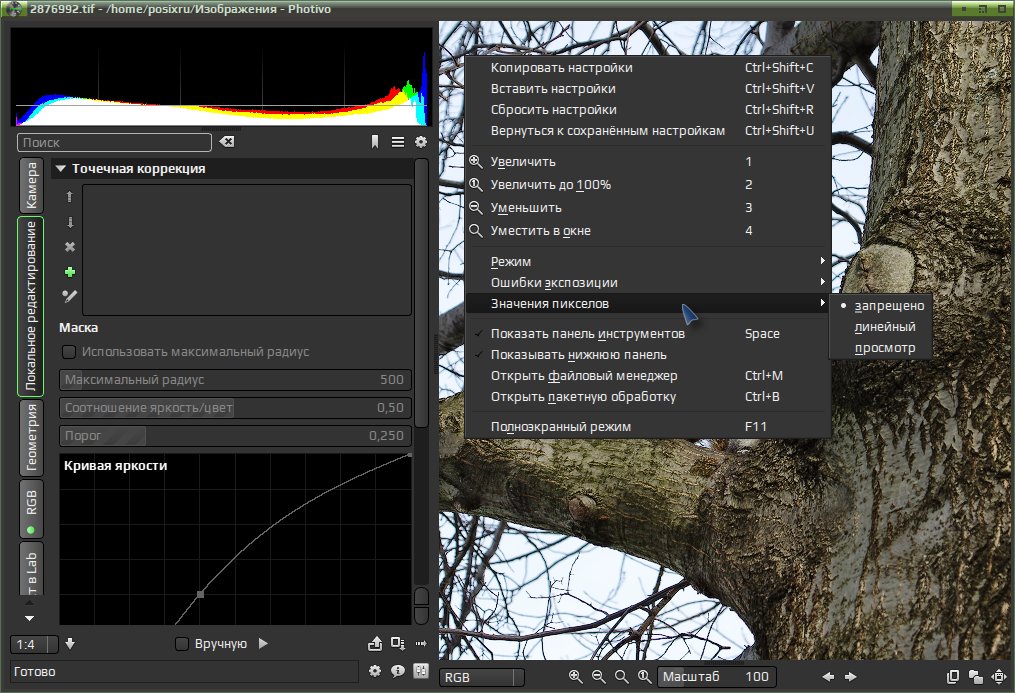This screenshot has height=693, width=1015.
Task: Click the sliders icon right of the info bubble
Action: point(421,671)
